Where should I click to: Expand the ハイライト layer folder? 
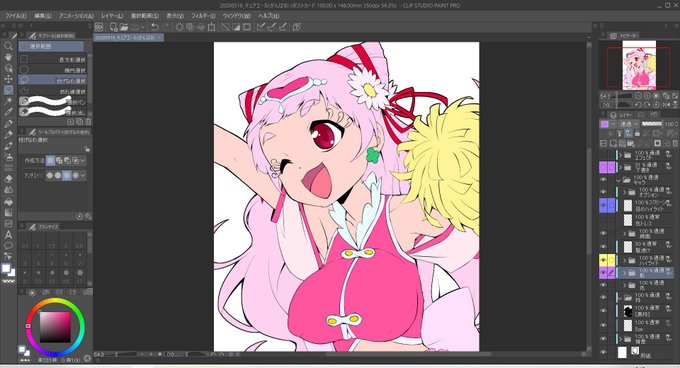point(625,260)
